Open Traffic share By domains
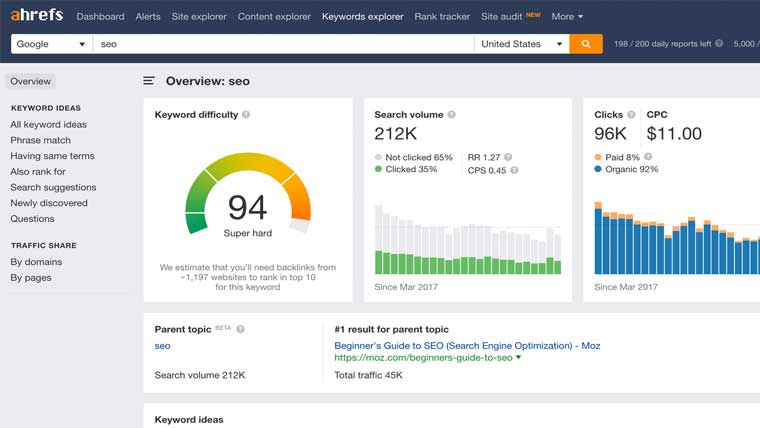Screen dimensions: 760x428 [36, 262]
